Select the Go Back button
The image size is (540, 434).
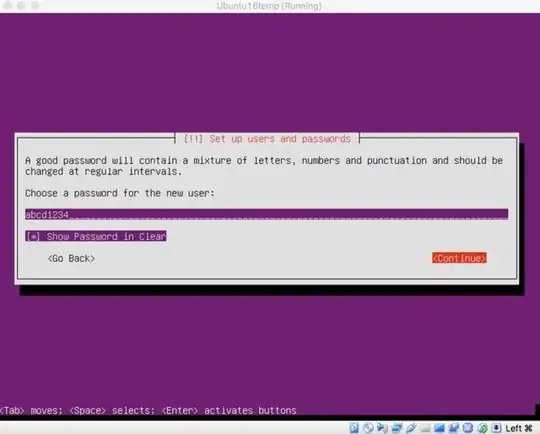[71, 258]
